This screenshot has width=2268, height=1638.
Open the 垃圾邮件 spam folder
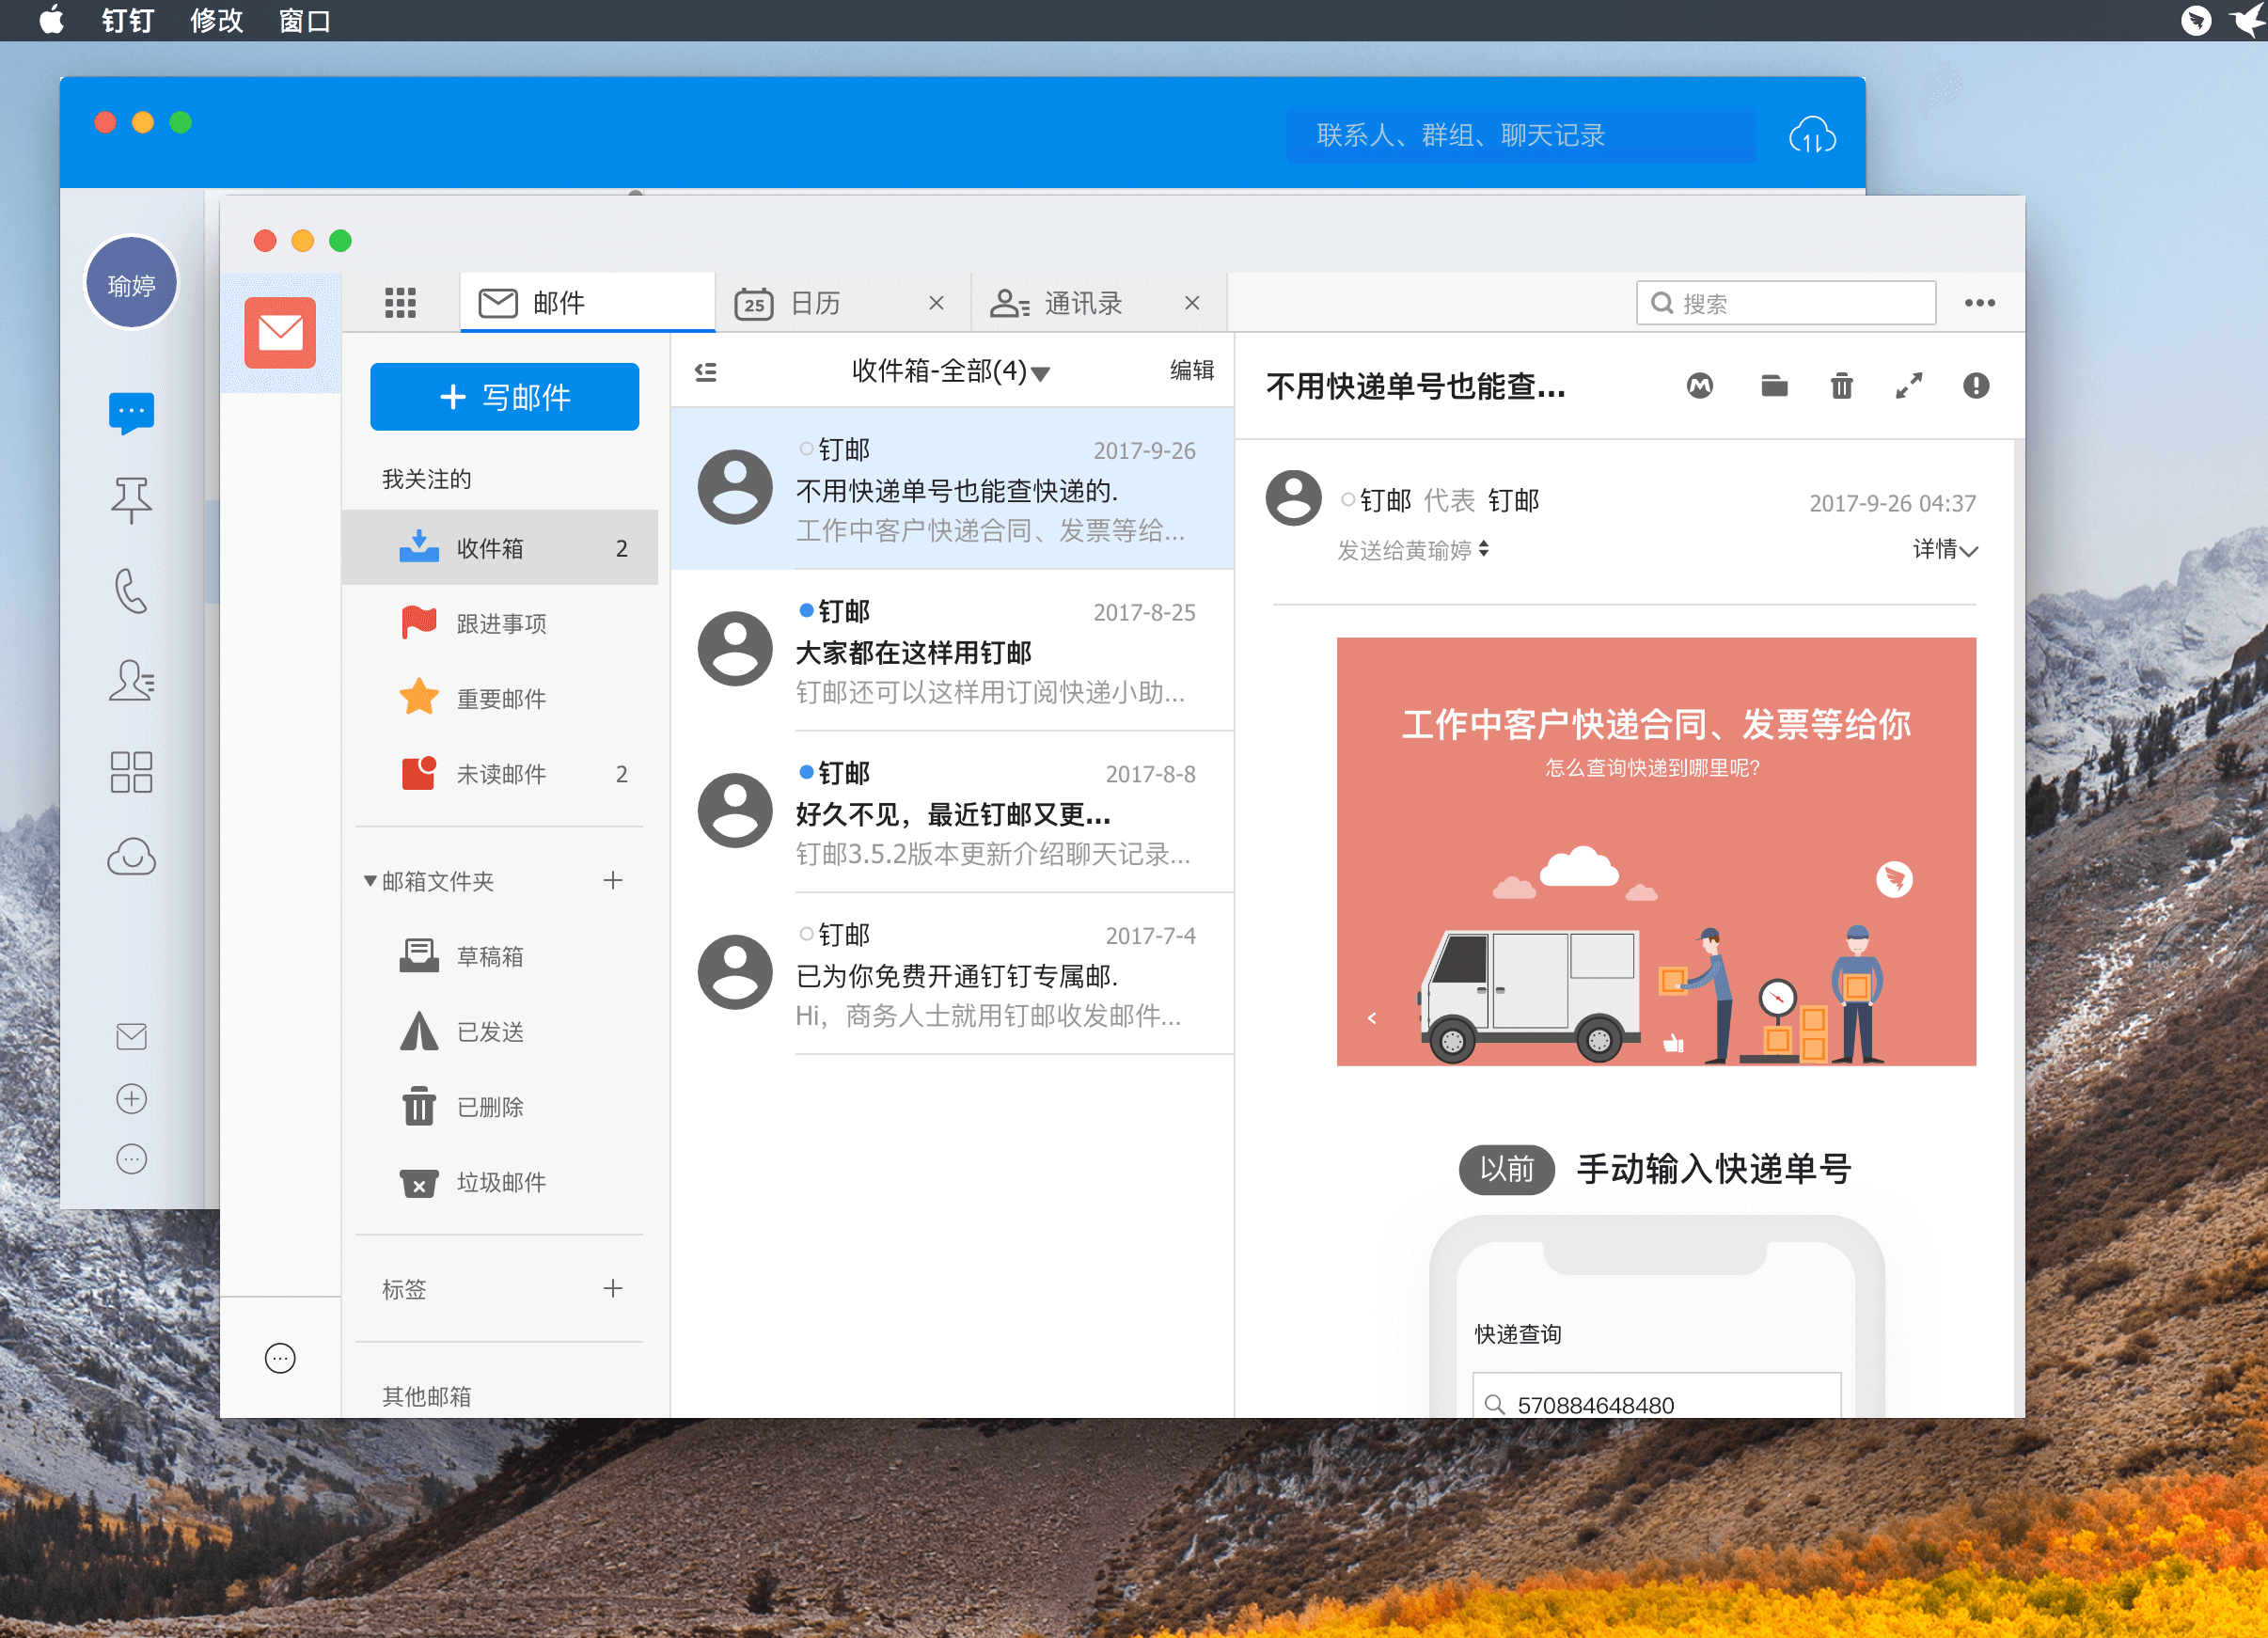click(x=499, y=1181)
